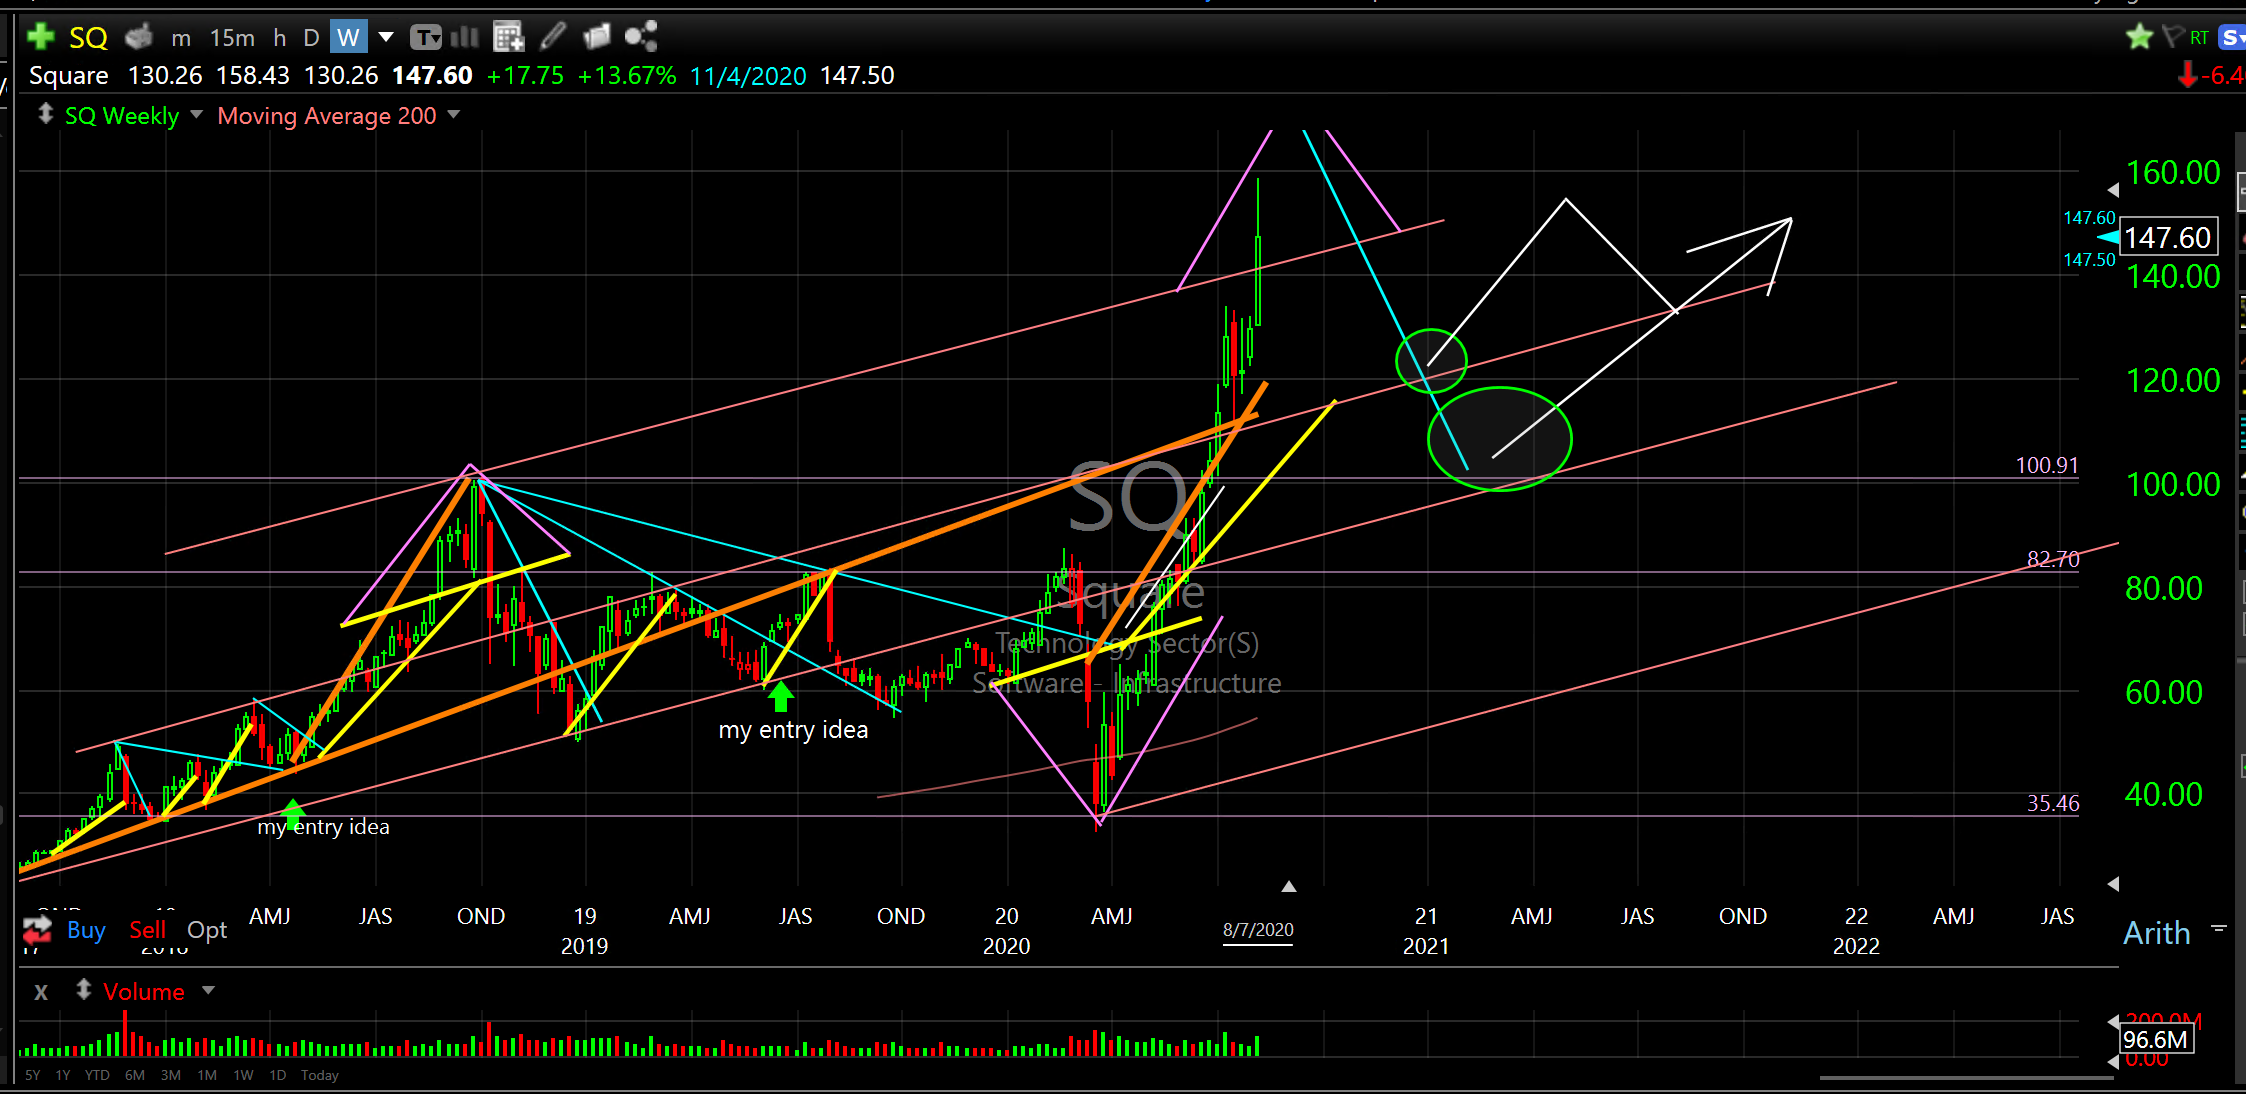Click the swap arrows trade icon
Screen dimensions: 2246x1094
(37, 931)
